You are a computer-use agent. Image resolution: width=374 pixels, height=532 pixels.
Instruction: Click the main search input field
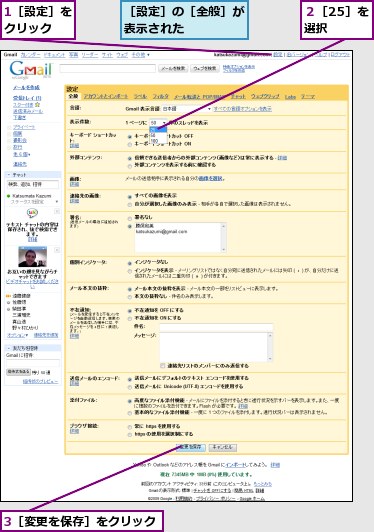click(108, 69)
